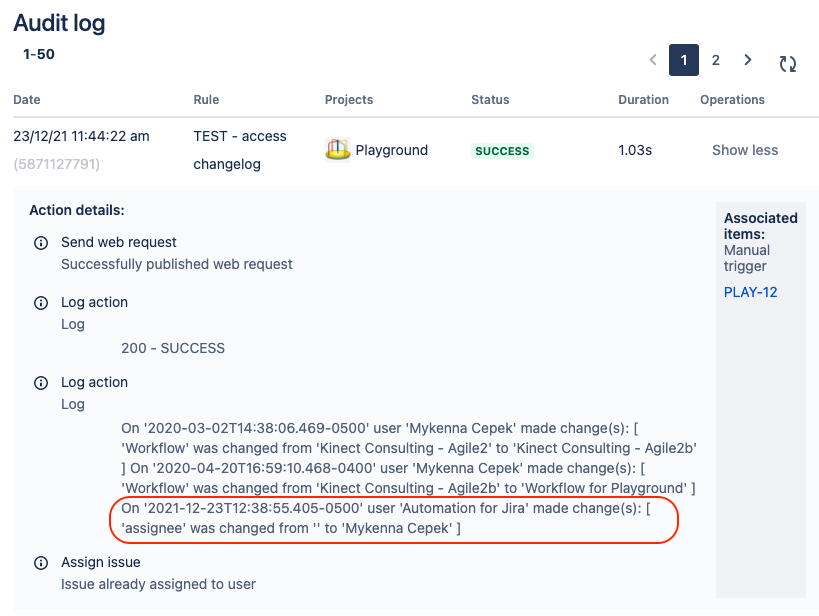This screenshot has width=819, height=616.
Task: Collapse entry with Show less
Action: (745, 150)
